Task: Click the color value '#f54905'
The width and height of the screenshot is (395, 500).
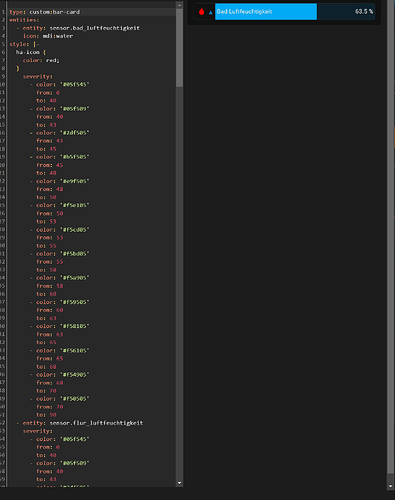Action: pyautogui.click(x=75, y=374)
